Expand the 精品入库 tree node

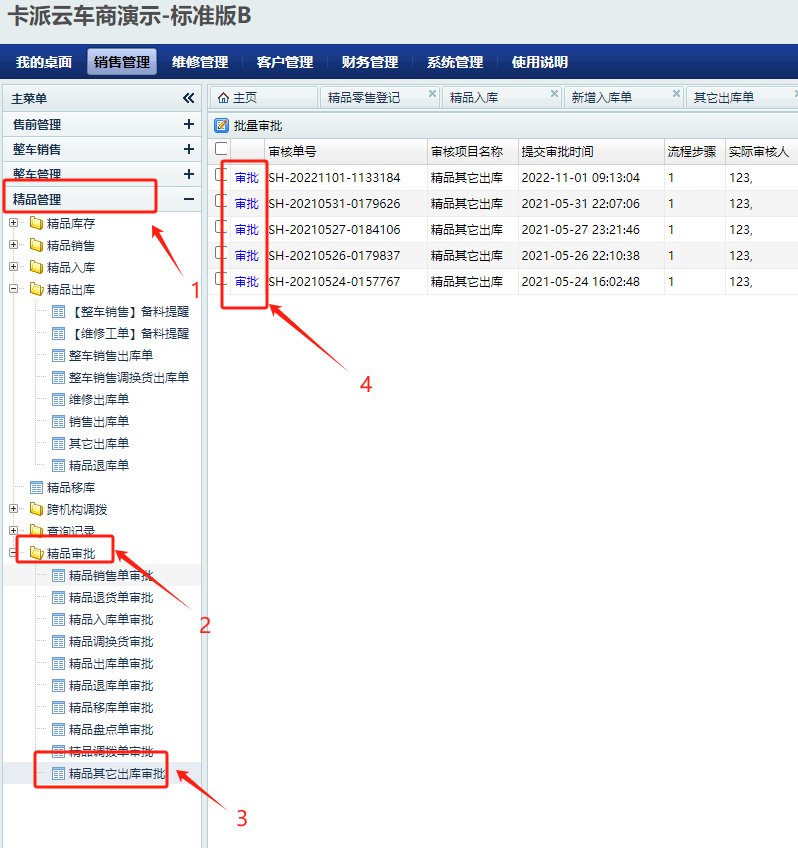(x=14, y=267)
